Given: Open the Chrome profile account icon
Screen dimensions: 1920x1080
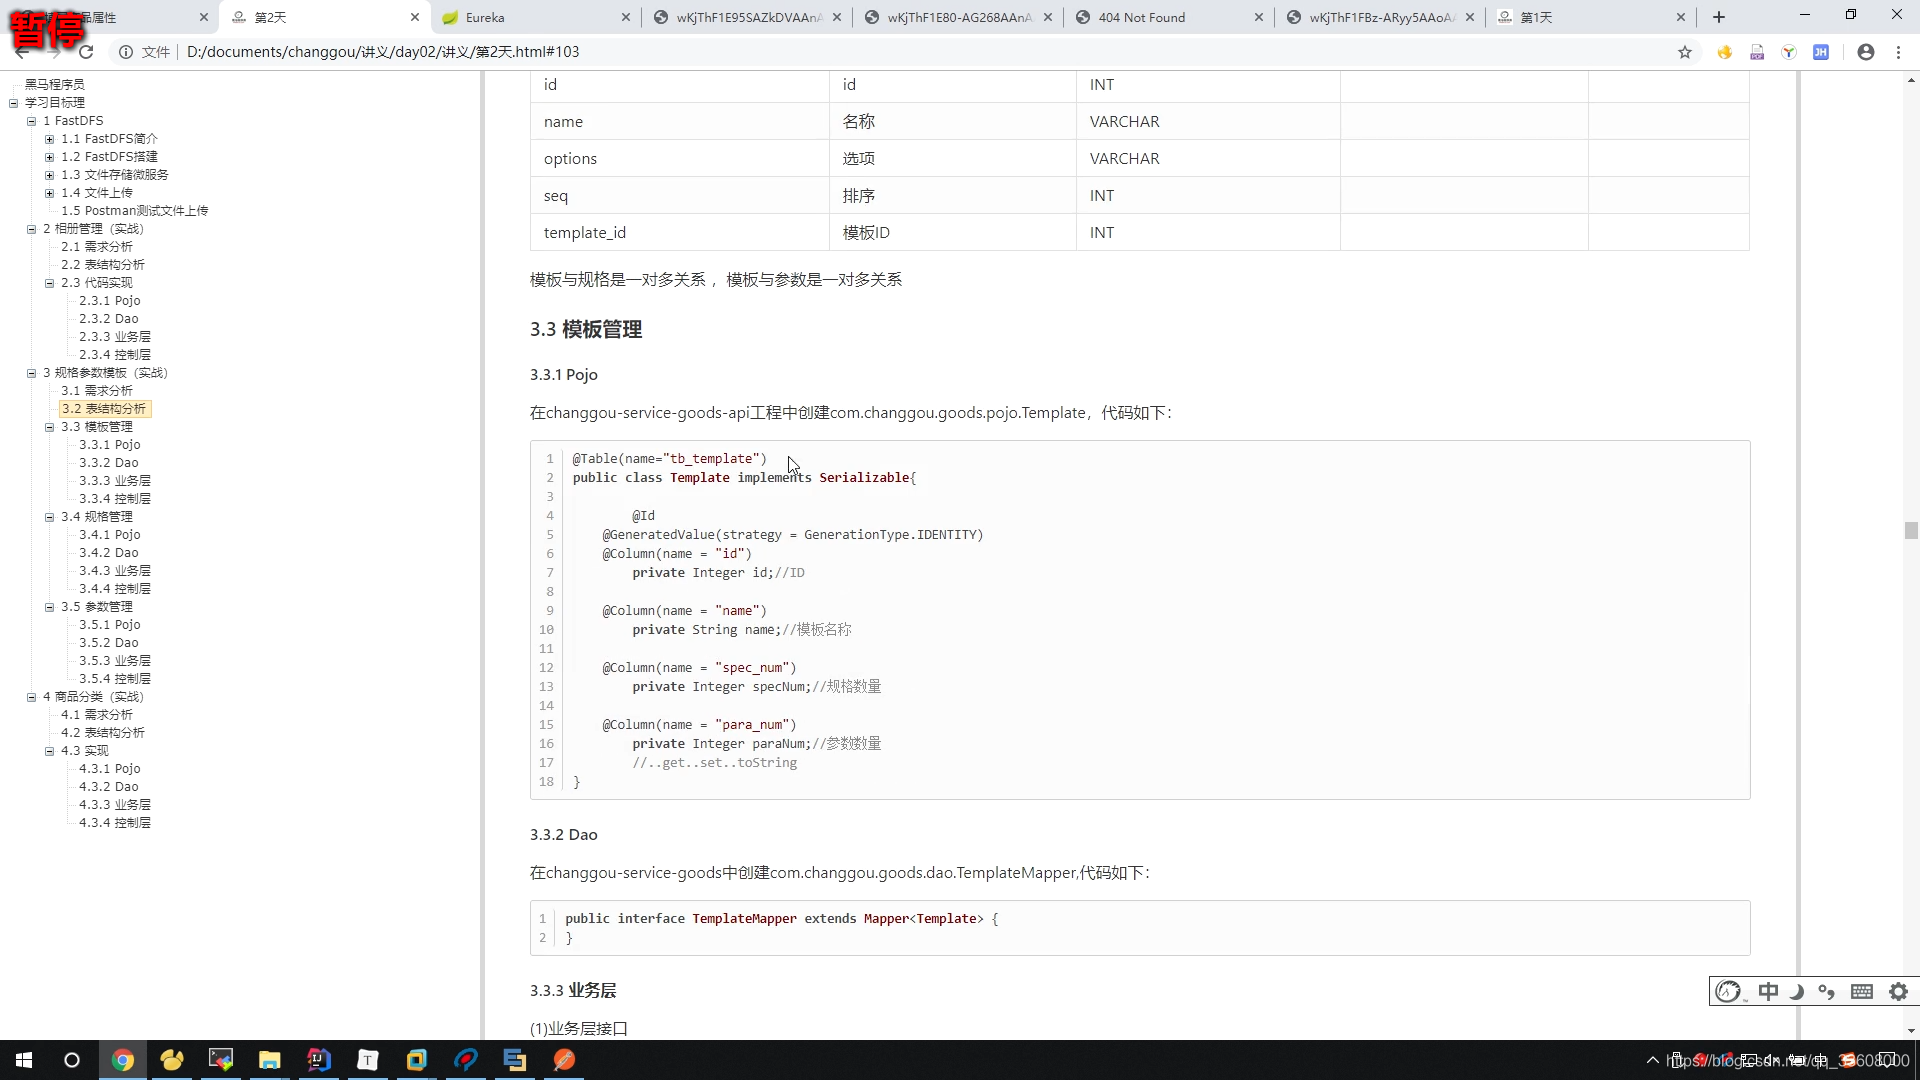Looking at the screenshot, I should tap(1866, 52).
